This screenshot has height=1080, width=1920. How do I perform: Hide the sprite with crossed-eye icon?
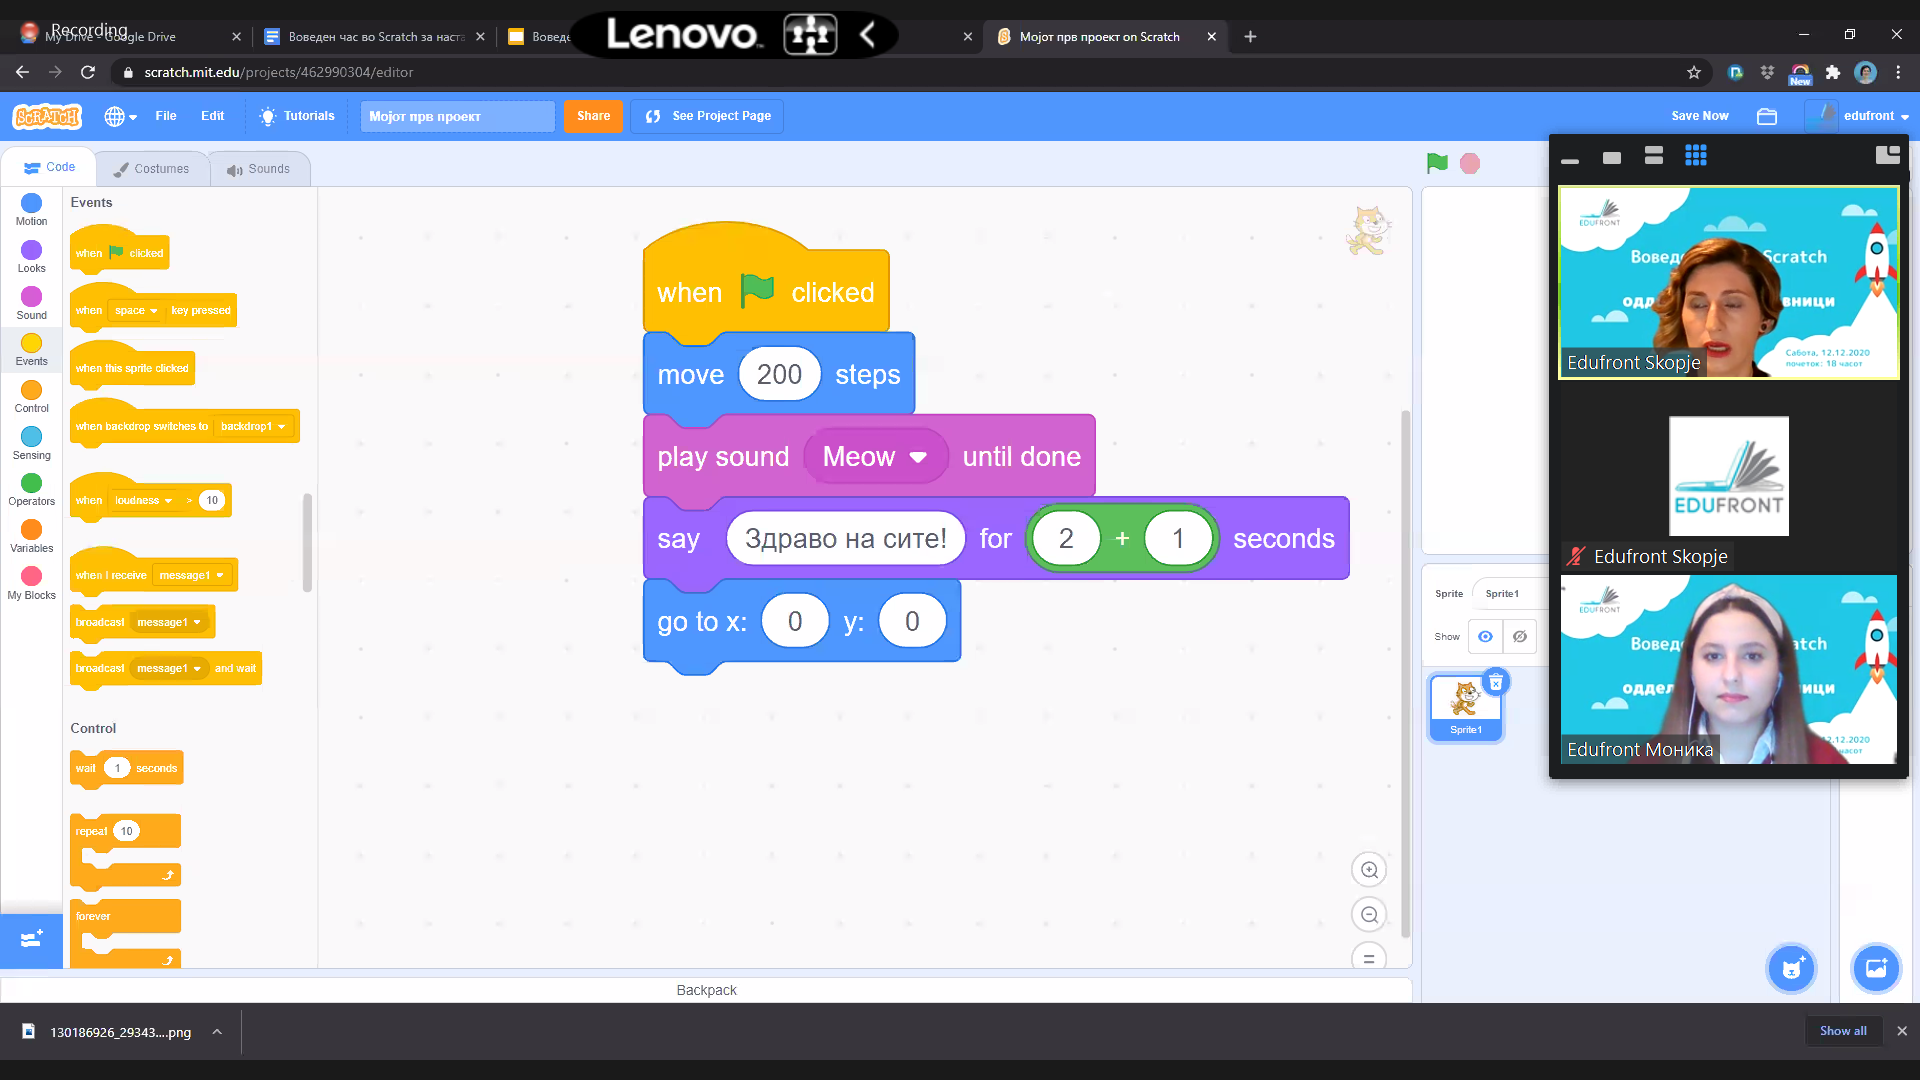pos(1520,637)
